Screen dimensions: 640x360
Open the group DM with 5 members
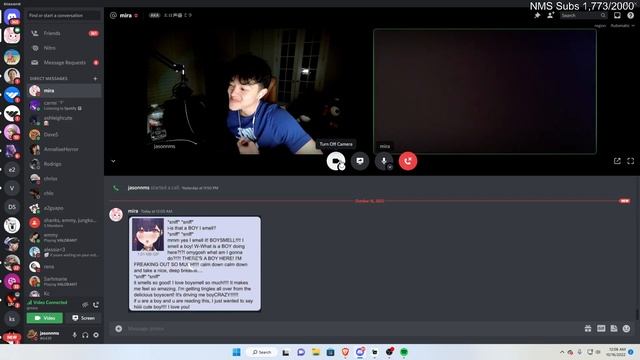(x=64, y=223)
